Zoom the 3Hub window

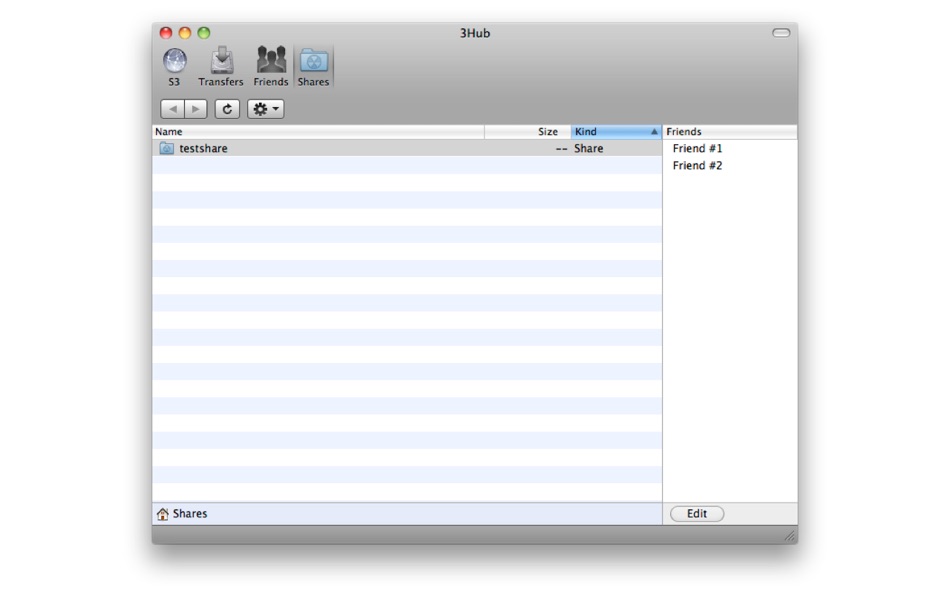coord(204,33)
